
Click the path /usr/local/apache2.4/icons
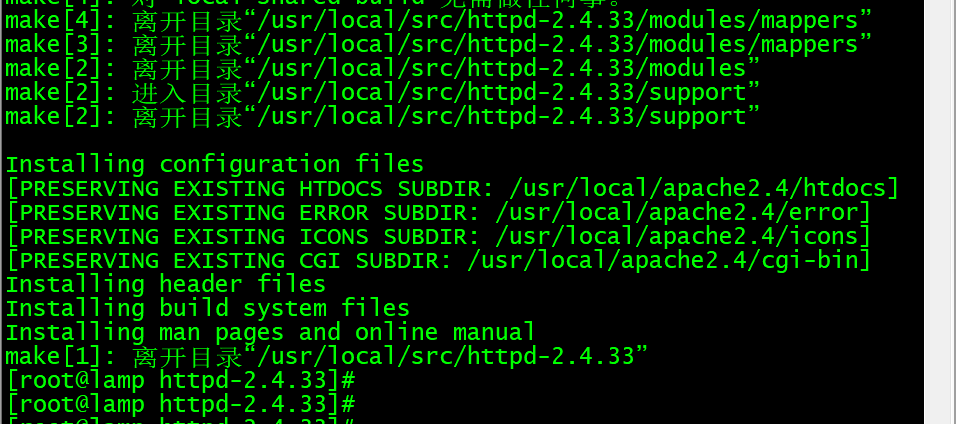(676, 236)
